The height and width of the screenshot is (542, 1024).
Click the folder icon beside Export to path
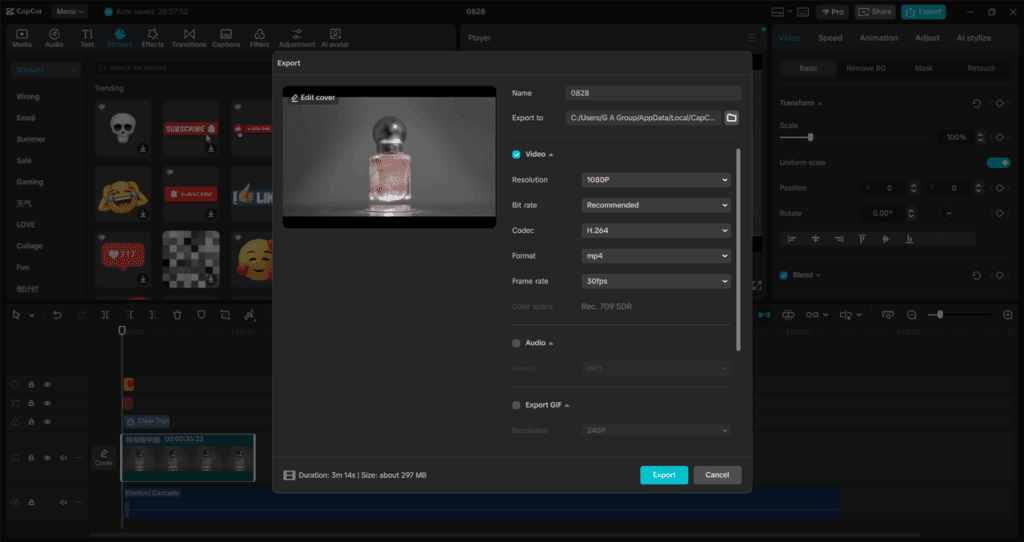[x=731, y=118]
